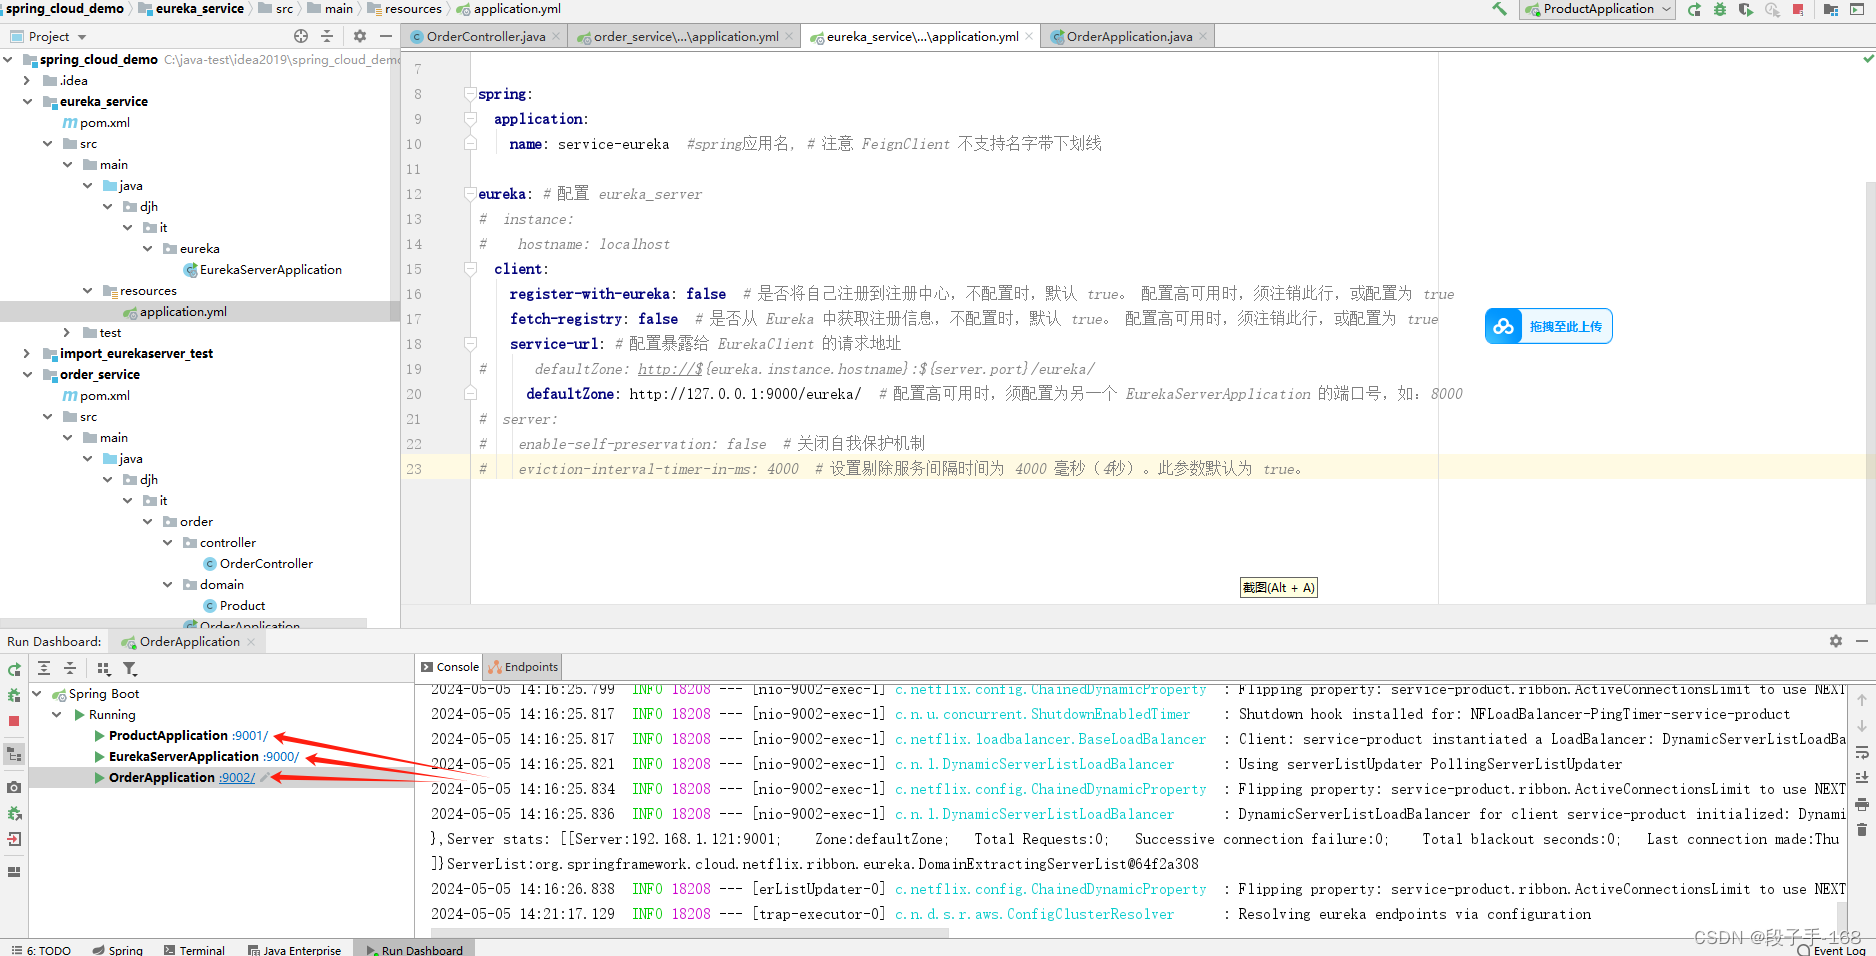
Task: Switch to order_service application.yml tab
Action: 685,37
